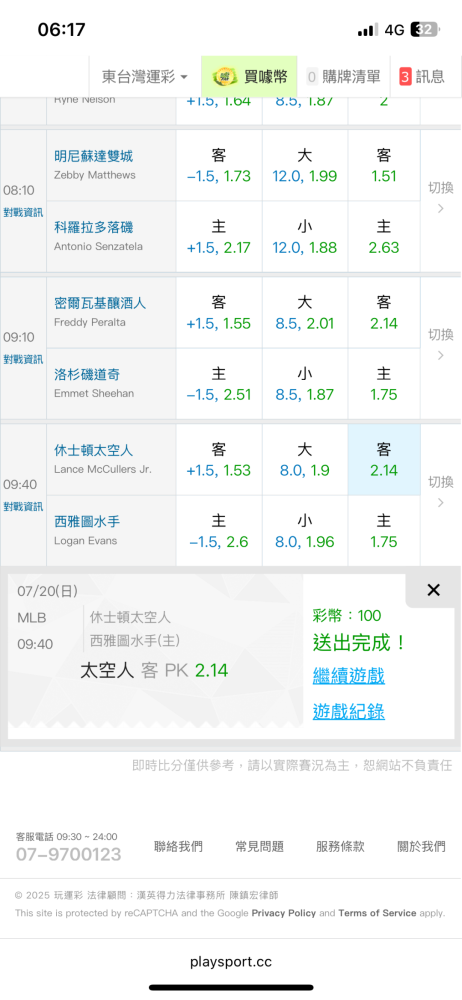This screenshot has width=462, height=1000.
Task: Tap the 買噱幣 coin icon
Action: coord(224,77)
